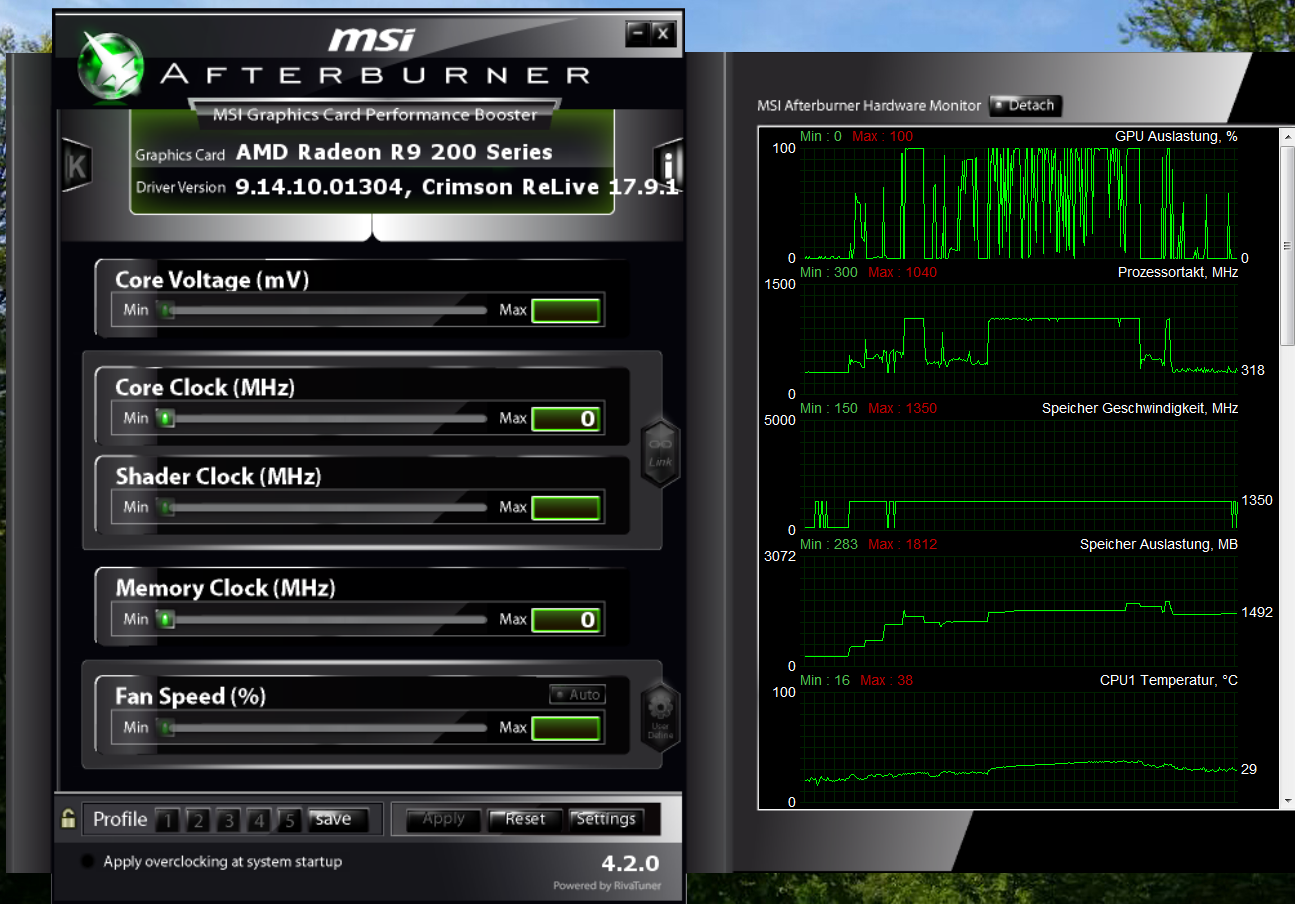The height and width of the screenshot is (904, 1295).
Task: Detach the Hardware Monitor
Action: point(1024,105)
